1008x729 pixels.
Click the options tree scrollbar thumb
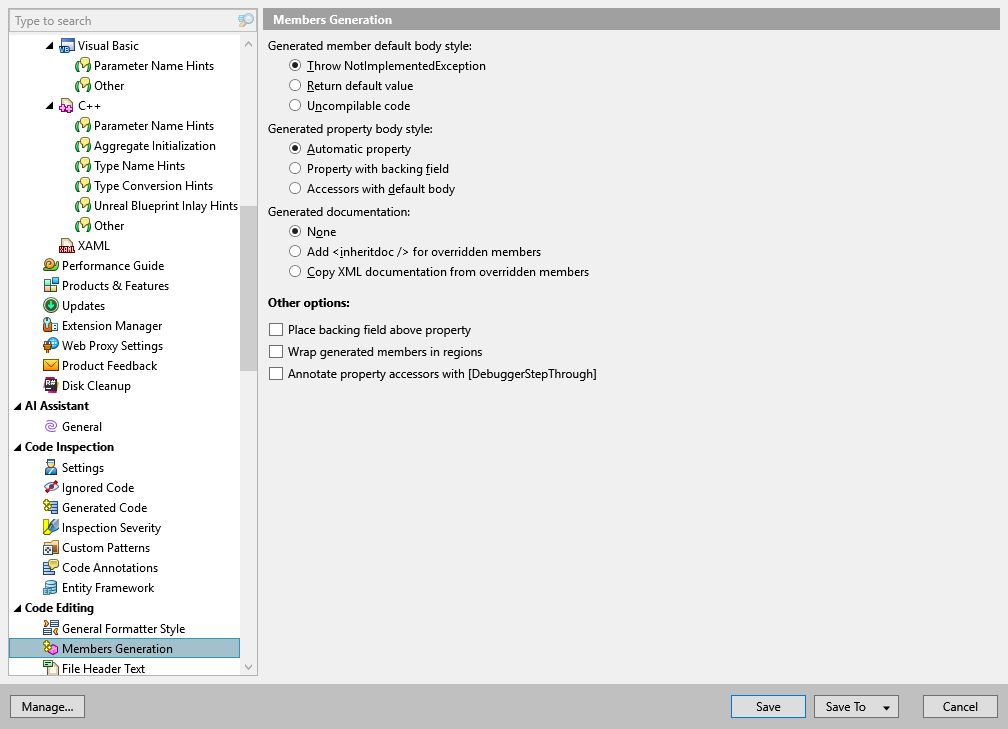[x=248, y=288]
